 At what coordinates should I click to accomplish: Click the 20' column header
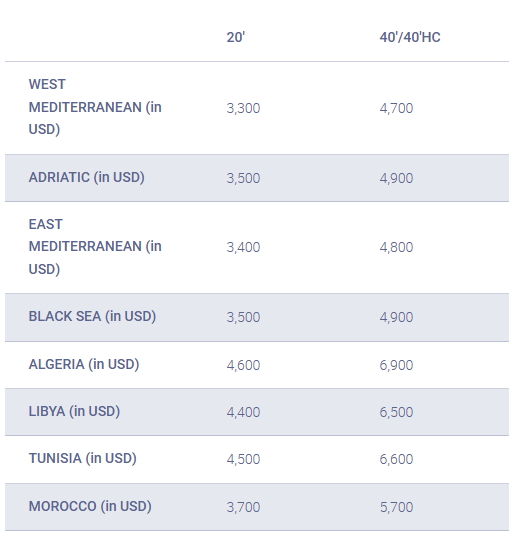pos(236,37)
